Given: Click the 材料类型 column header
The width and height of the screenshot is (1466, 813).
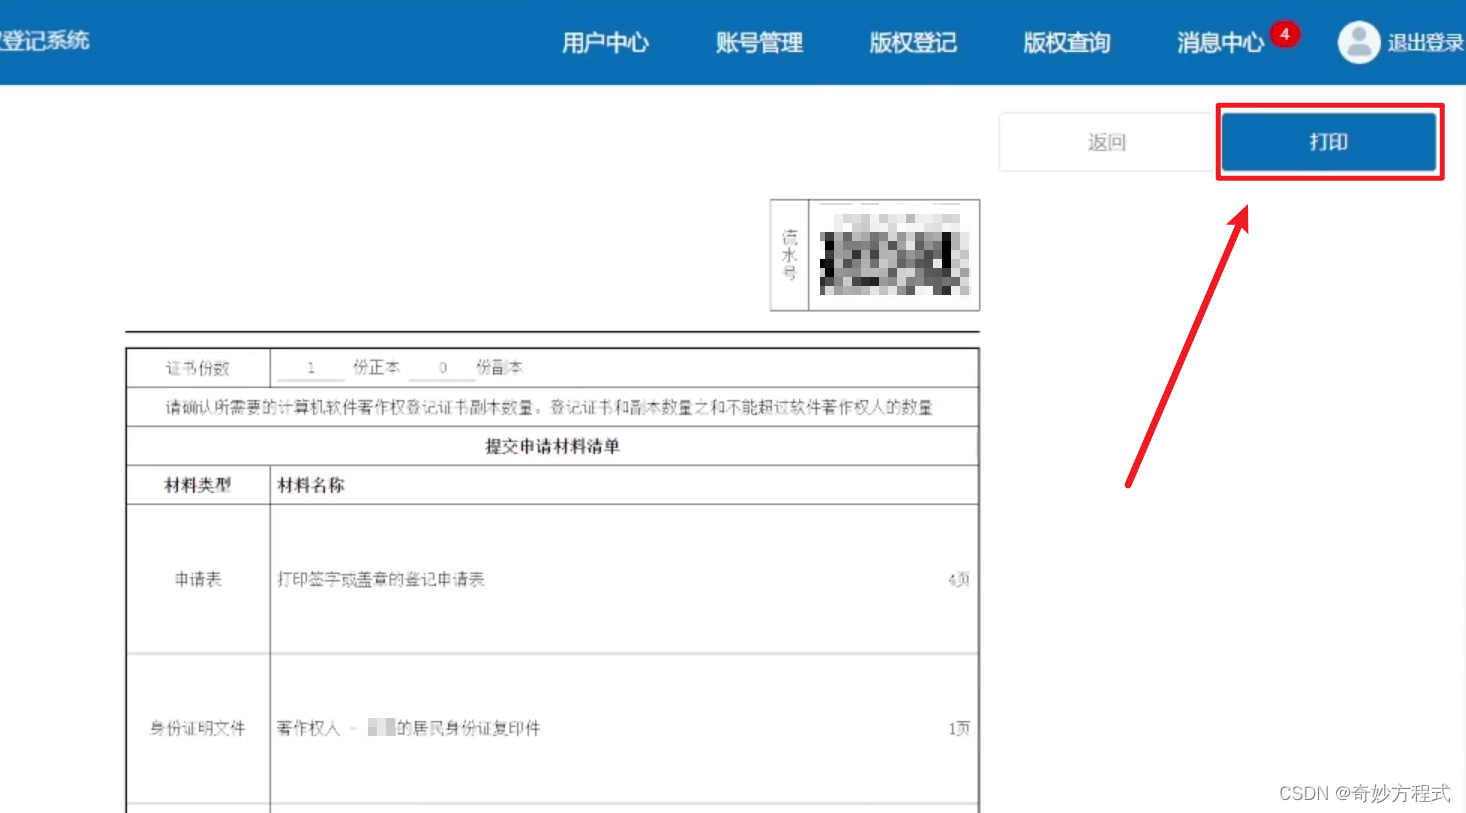Looking at the screenshot, I should [198, 485].
